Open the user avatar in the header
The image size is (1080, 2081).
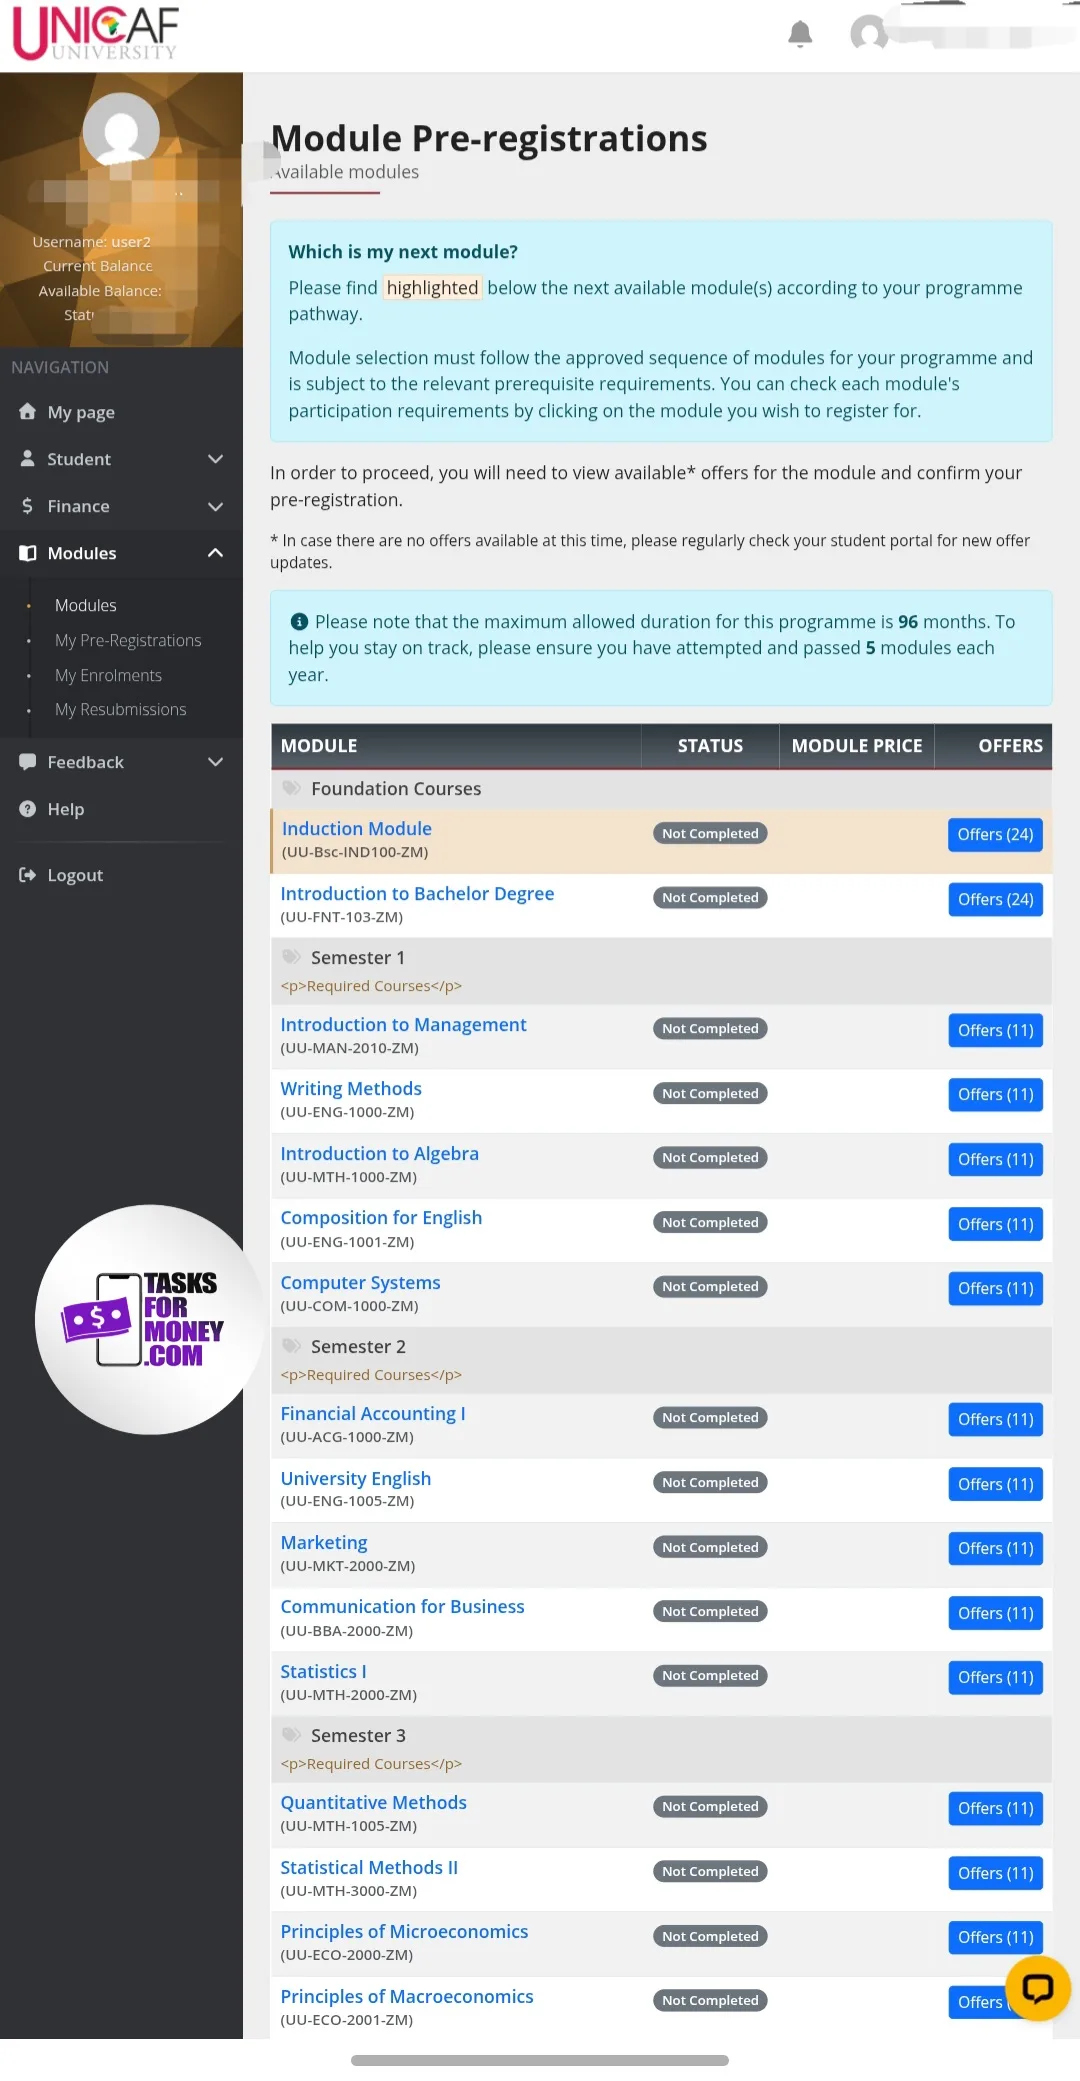[x=869, y=33]
